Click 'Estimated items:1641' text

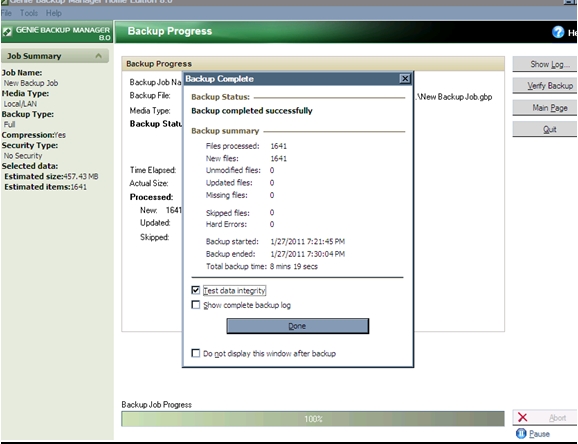[45, 187]
